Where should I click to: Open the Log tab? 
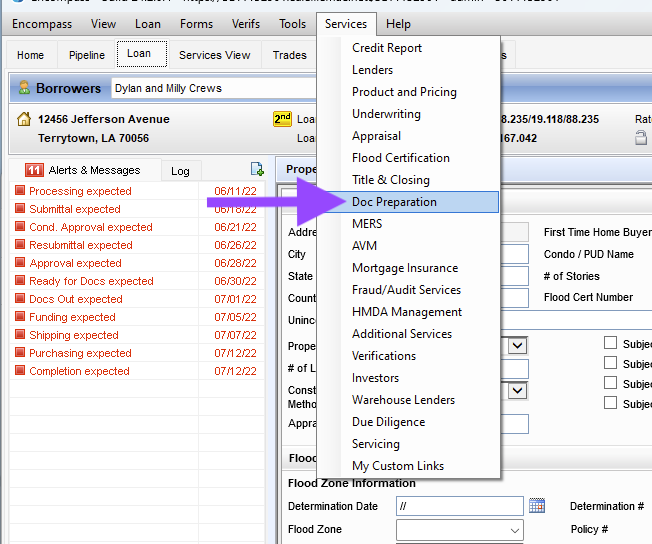(180, 171)
